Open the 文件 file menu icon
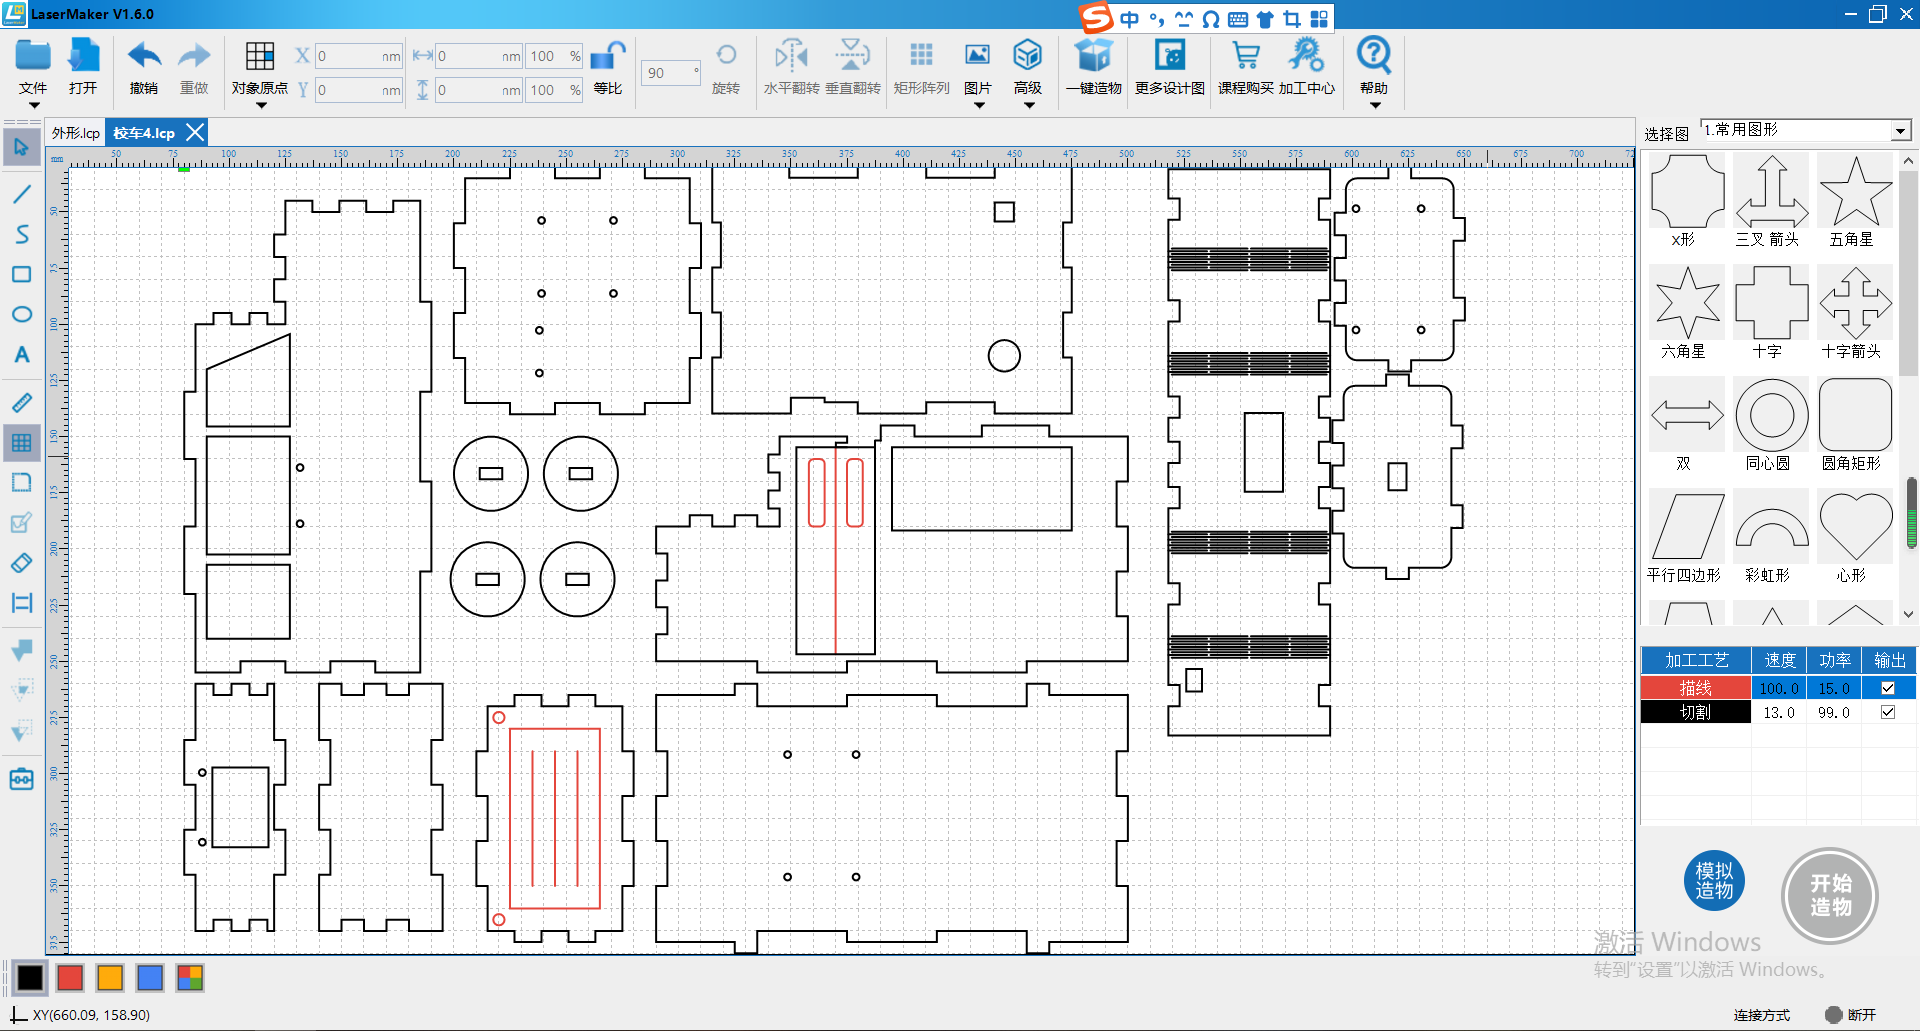This screenshot has height=1033, width=1922. click(x=33, y=56)
